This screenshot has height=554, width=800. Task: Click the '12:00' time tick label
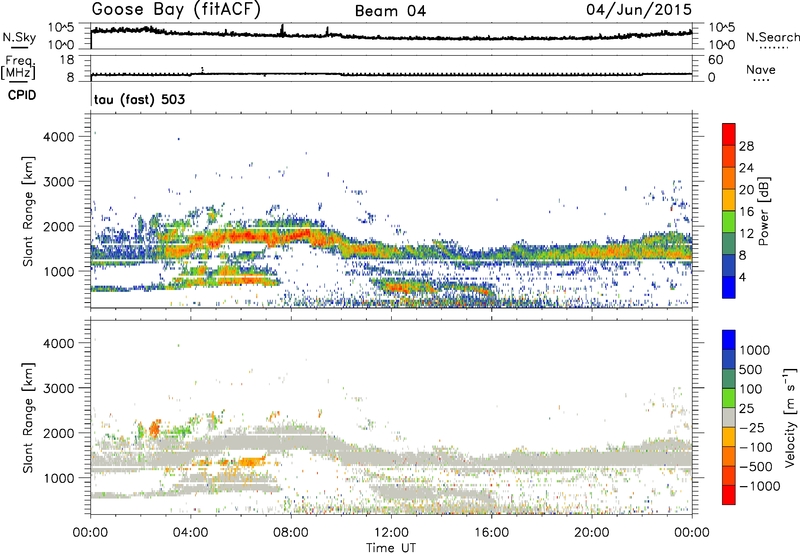pos(391,533)
